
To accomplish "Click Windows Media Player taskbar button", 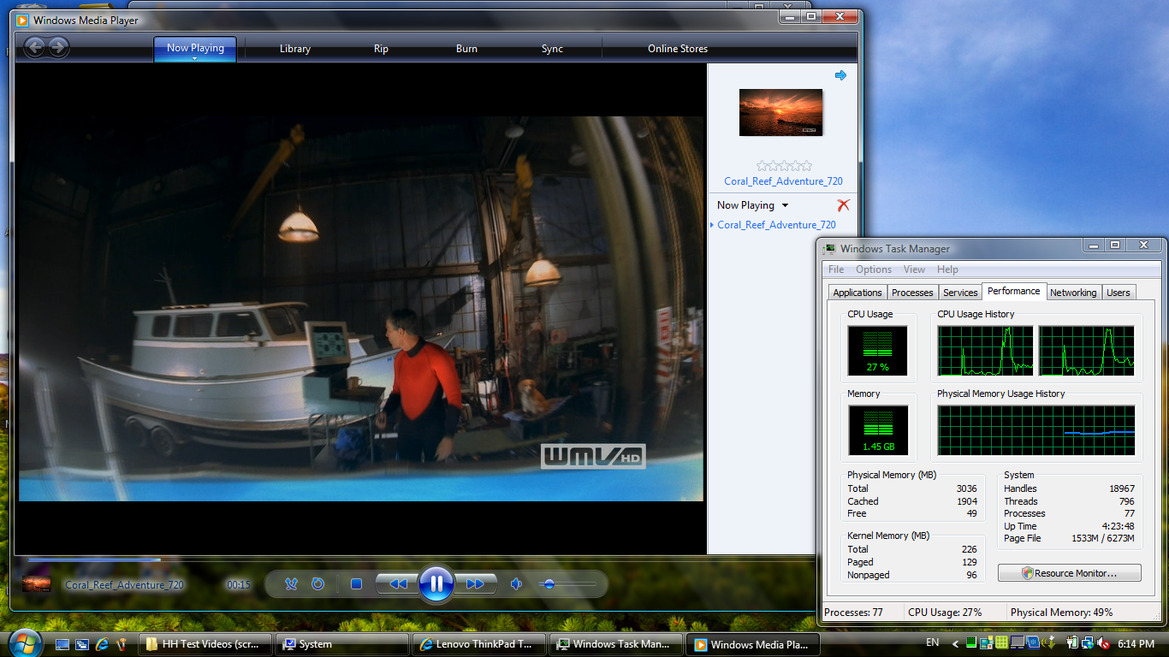I will click(x=753, y=644).
